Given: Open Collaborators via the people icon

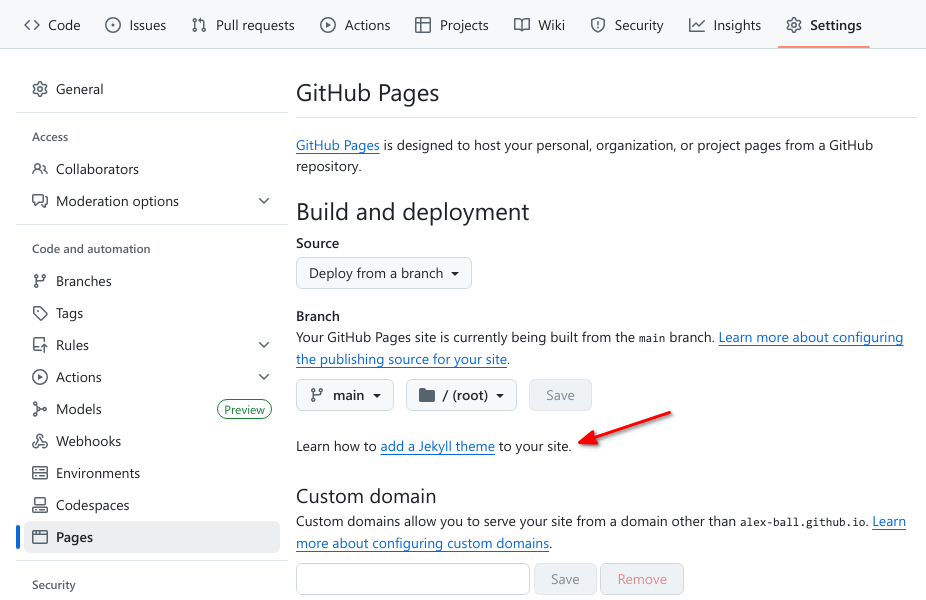Looking at the screenshot, I should click(40, 169).
